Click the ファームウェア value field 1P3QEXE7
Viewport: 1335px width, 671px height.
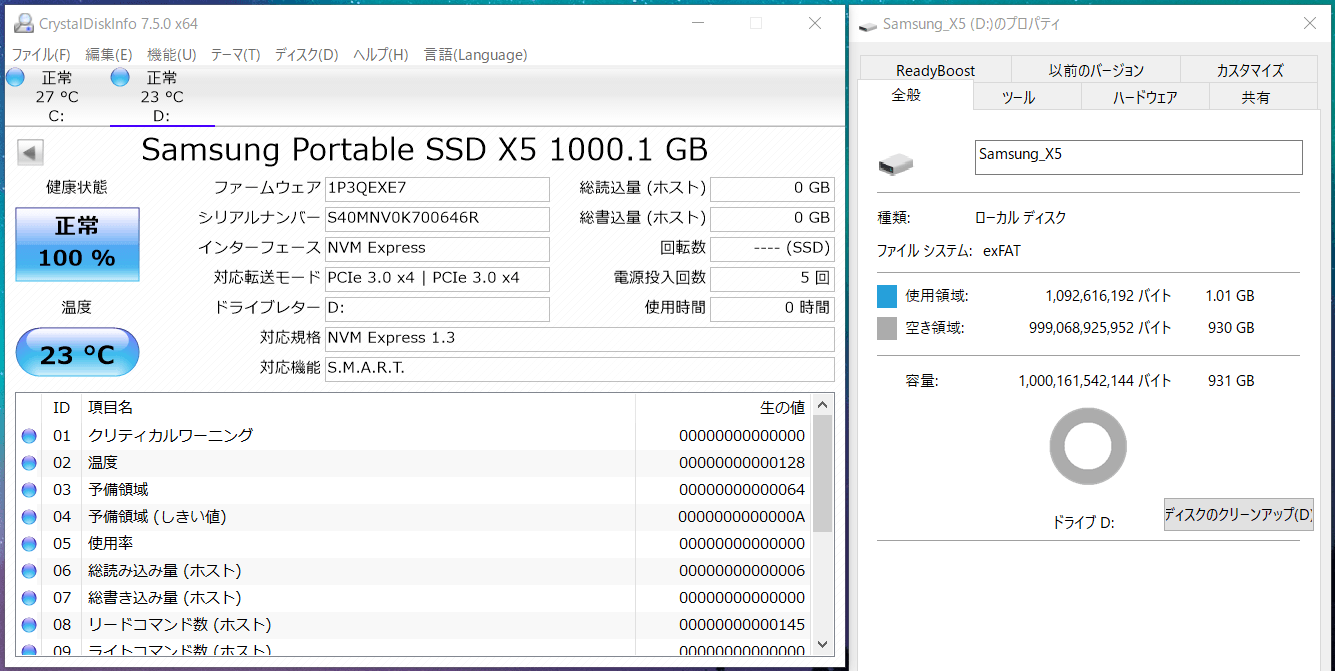click(x=438, y=188)
